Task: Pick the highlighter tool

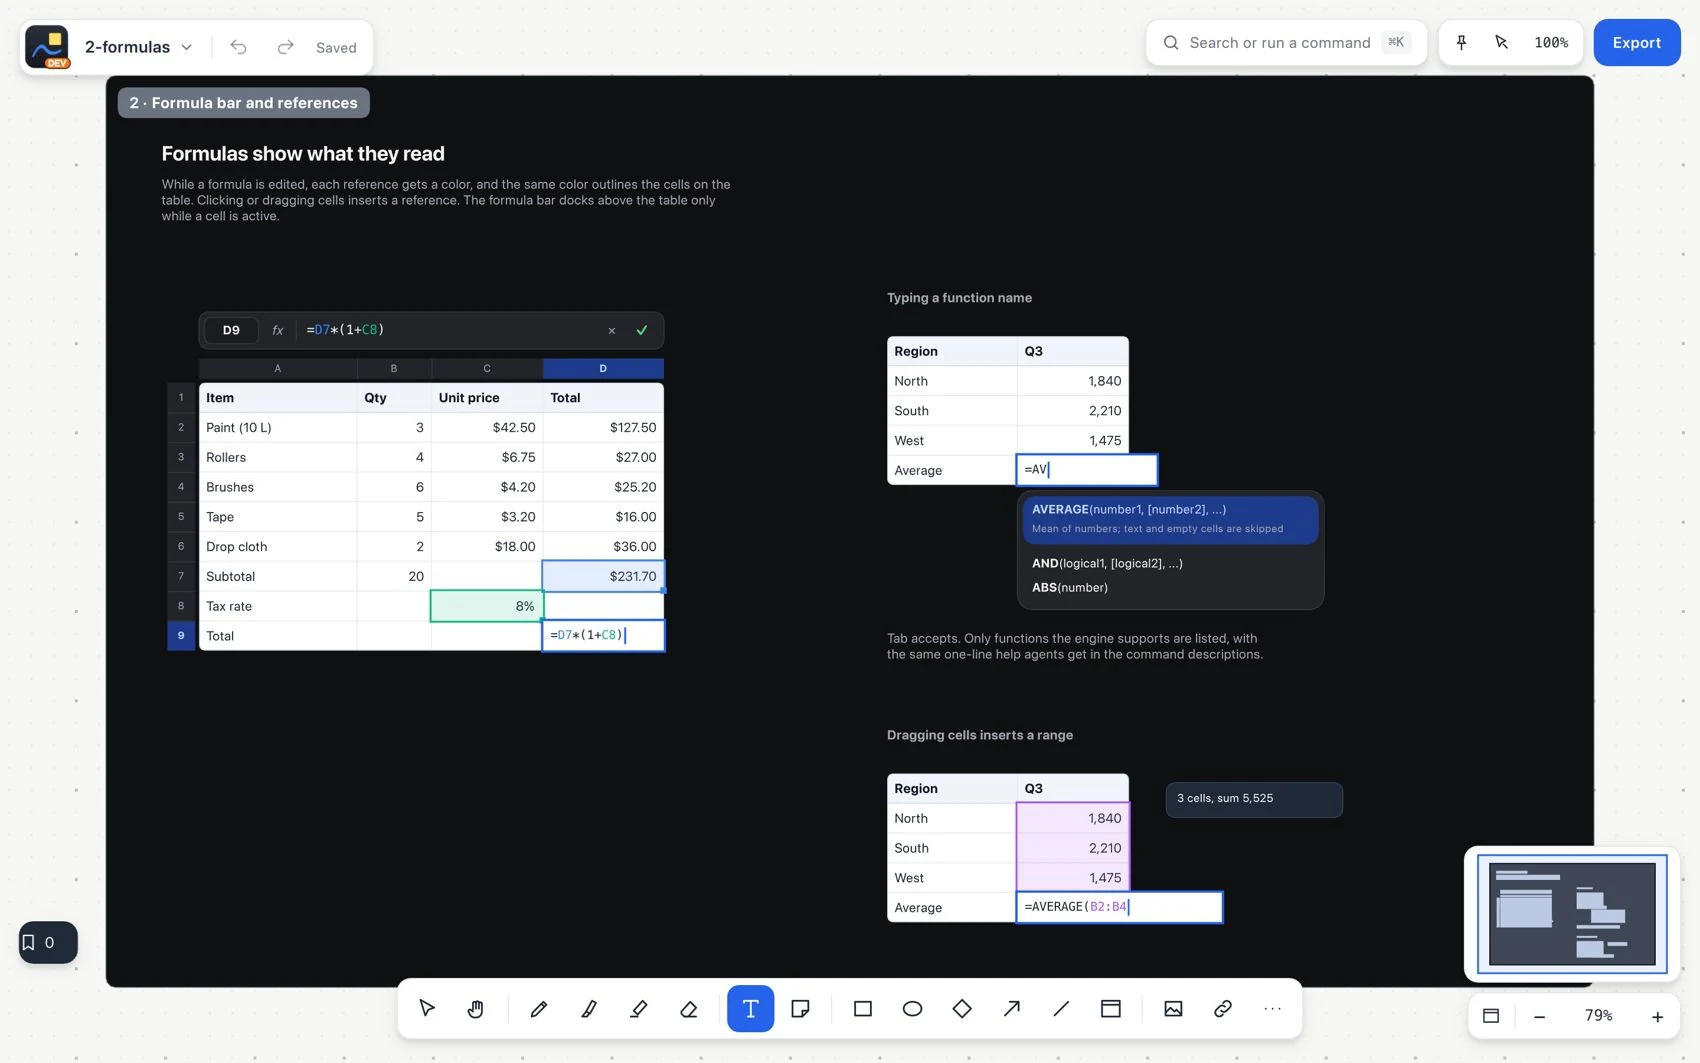Action: pos(639,1008)
